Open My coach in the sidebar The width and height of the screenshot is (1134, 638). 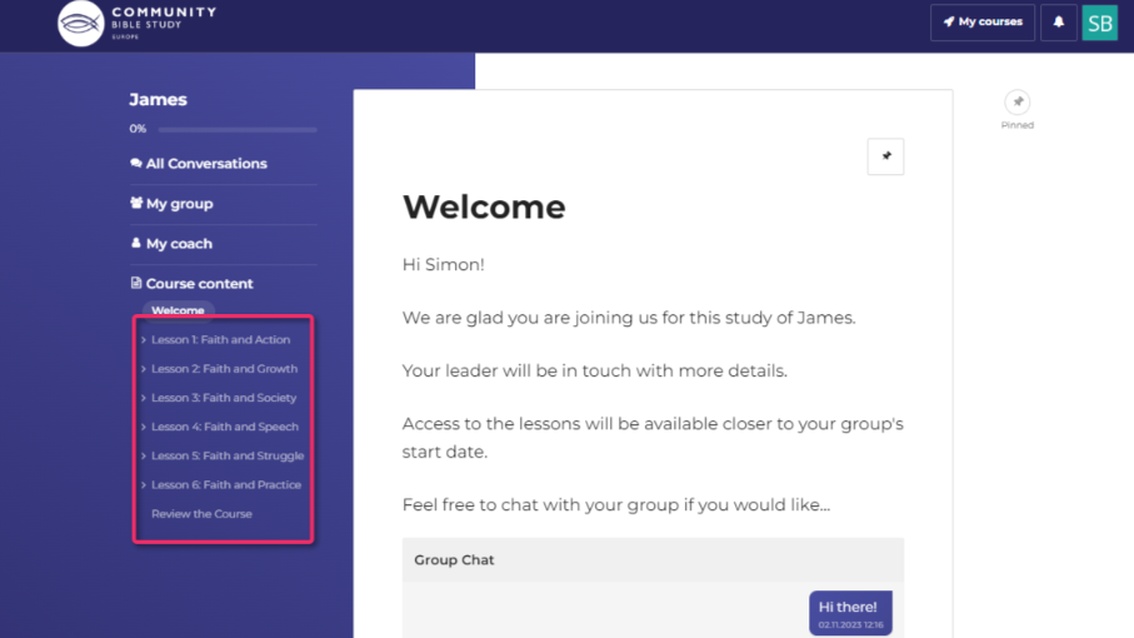pos(171,244)
